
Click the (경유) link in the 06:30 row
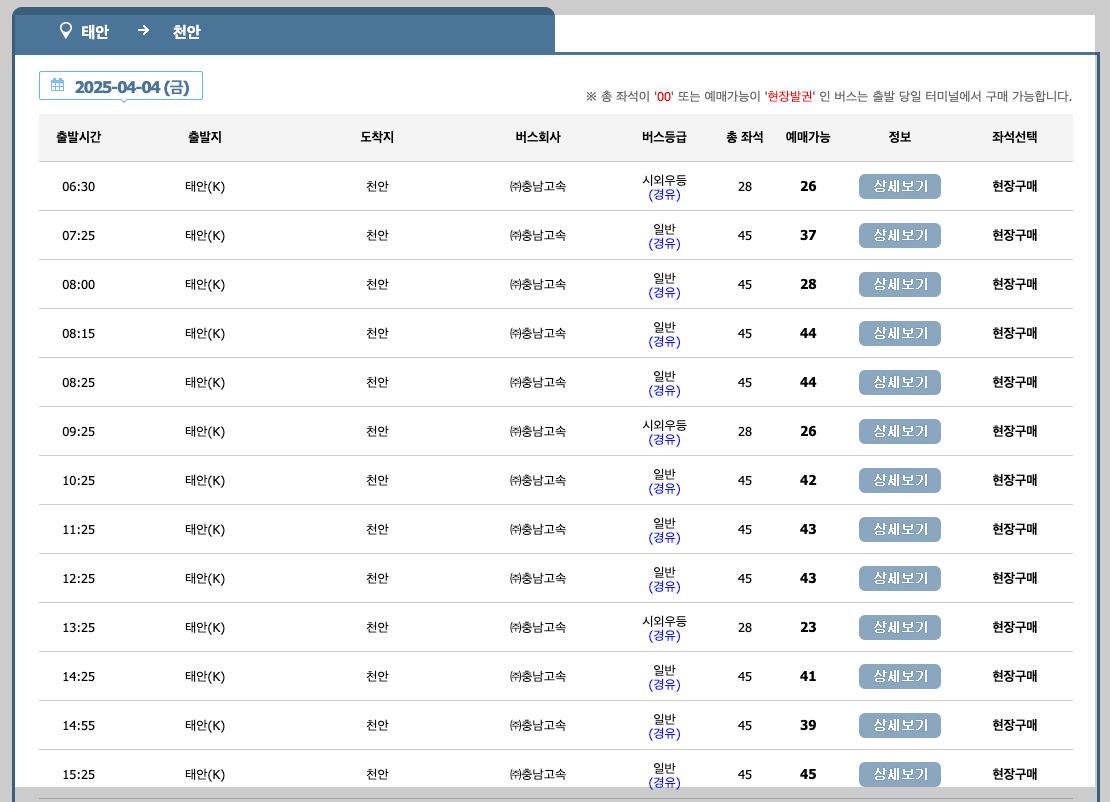(x=664, y=194)
